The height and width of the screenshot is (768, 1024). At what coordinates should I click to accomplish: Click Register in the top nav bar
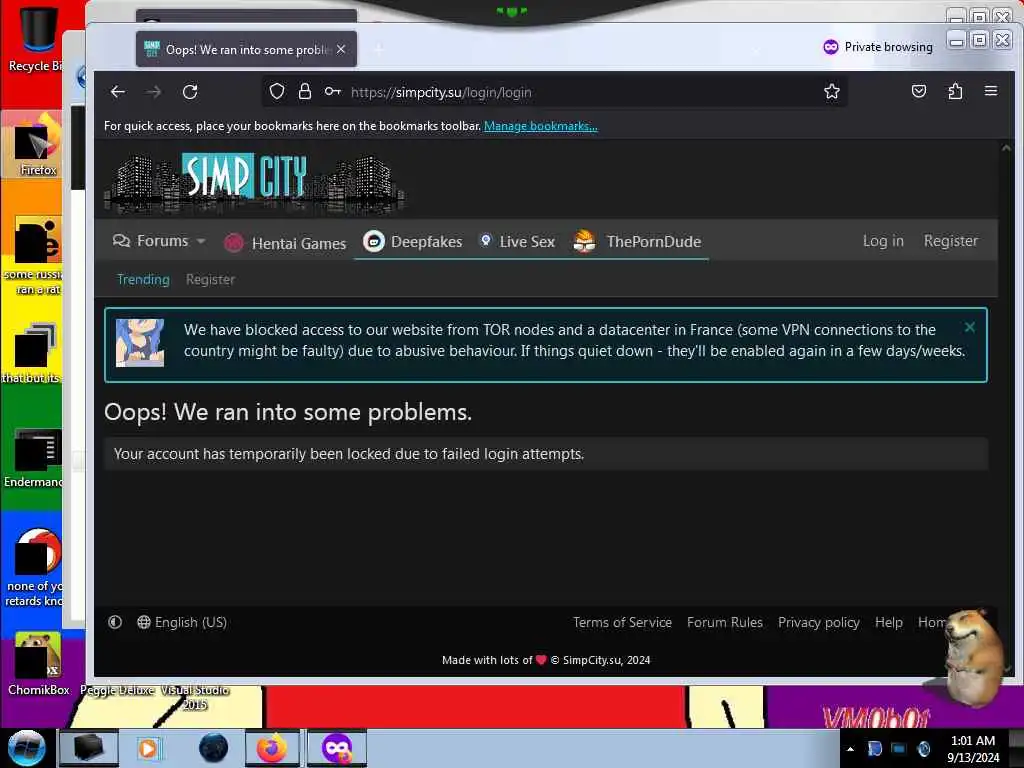pyautogui.click(x=951, y=241)
